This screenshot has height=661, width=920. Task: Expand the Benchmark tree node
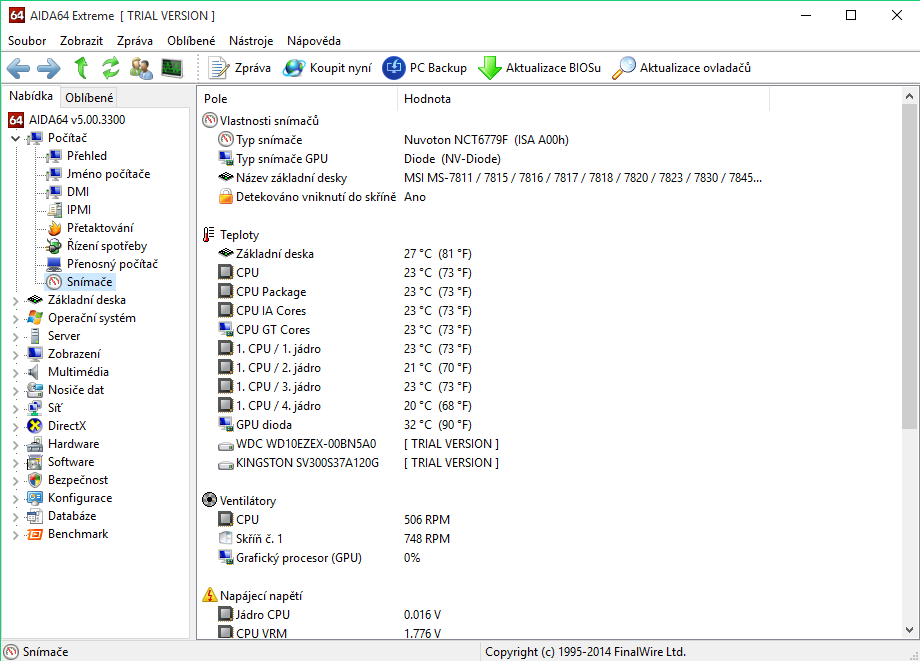click(x=15, y=534)
